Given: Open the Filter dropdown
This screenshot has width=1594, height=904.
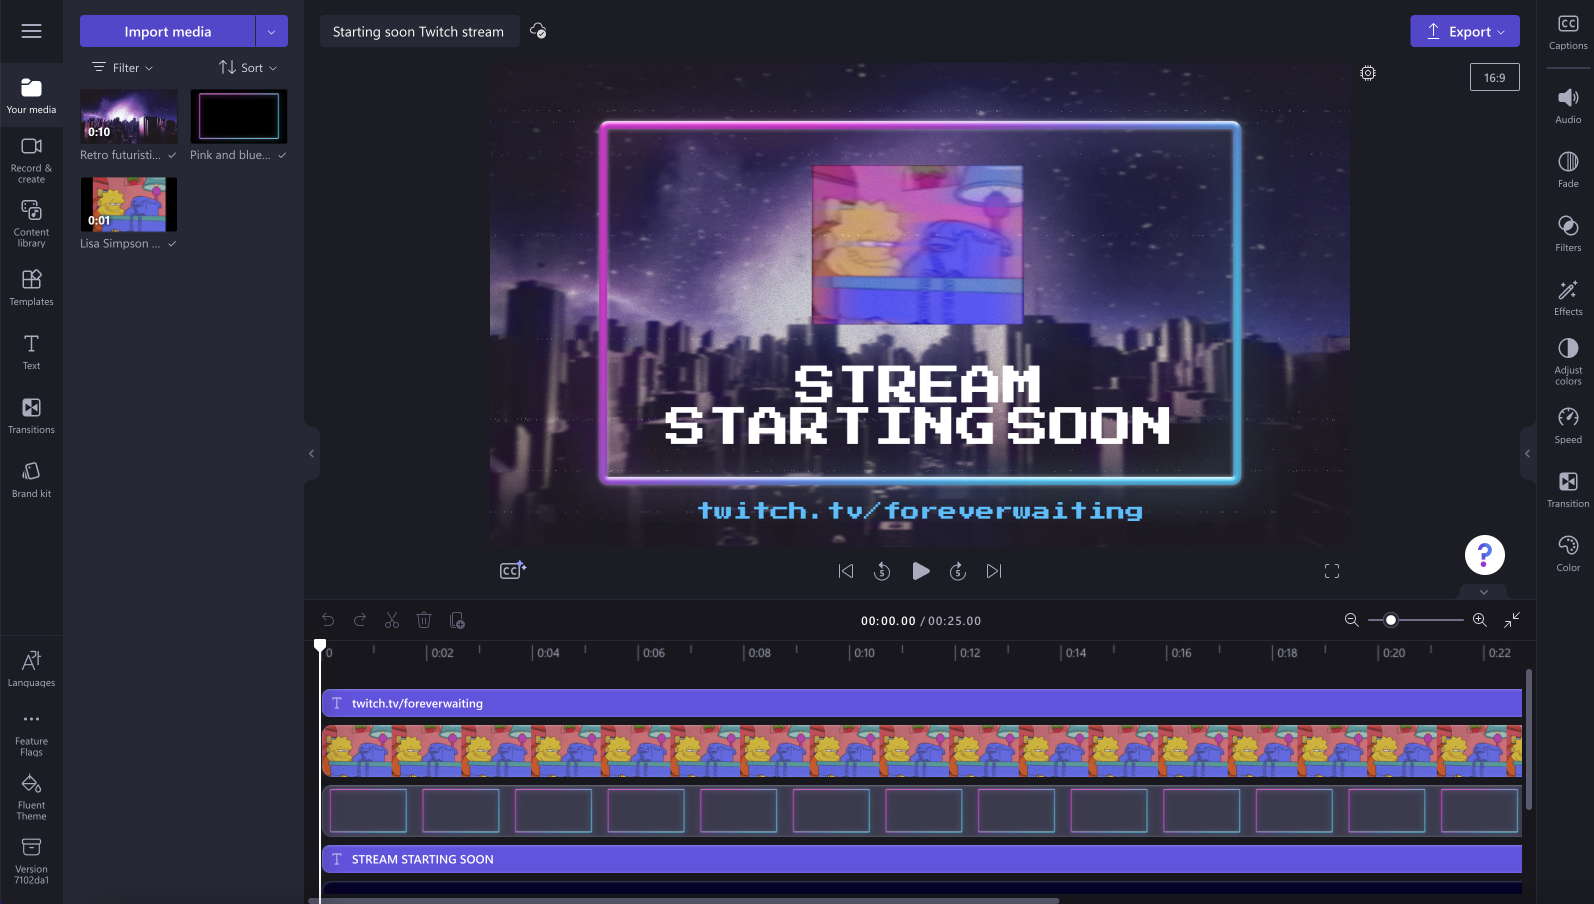Looking at the screenshot, I should (x=122, y=67).
